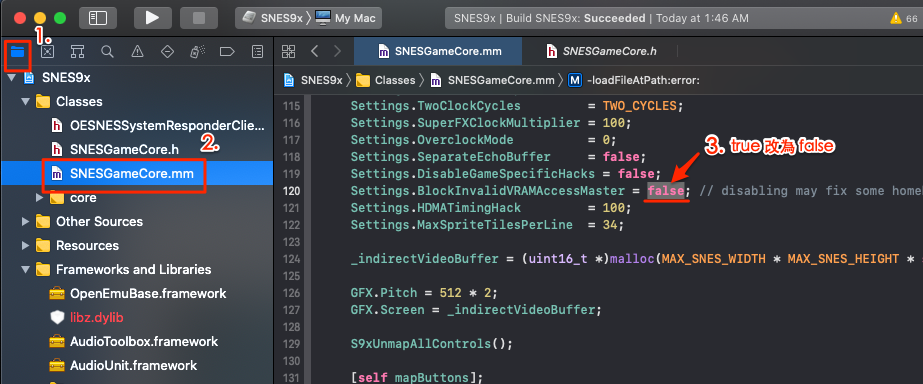This screenshot has height=384, width=923.
Task: Click the yellow warning count indicator
Action: pos(904,18)
